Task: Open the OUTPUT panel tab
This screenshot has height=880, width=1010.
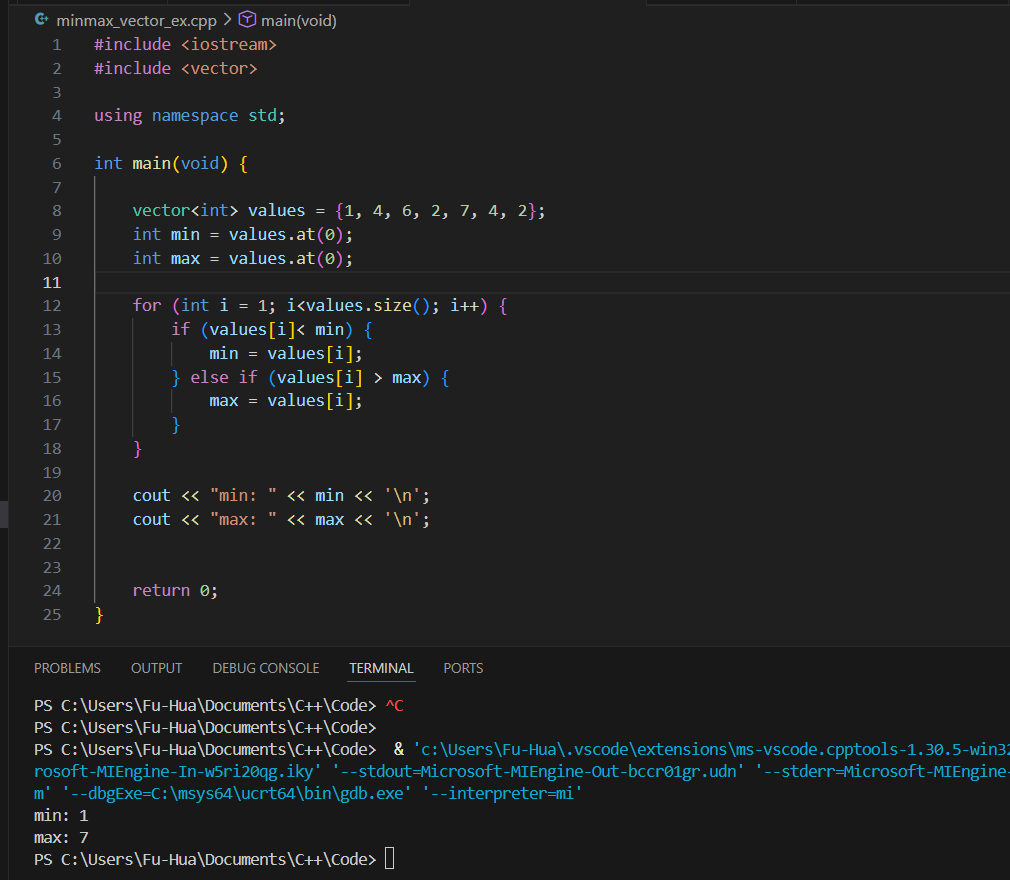Action: pos(156,668)
